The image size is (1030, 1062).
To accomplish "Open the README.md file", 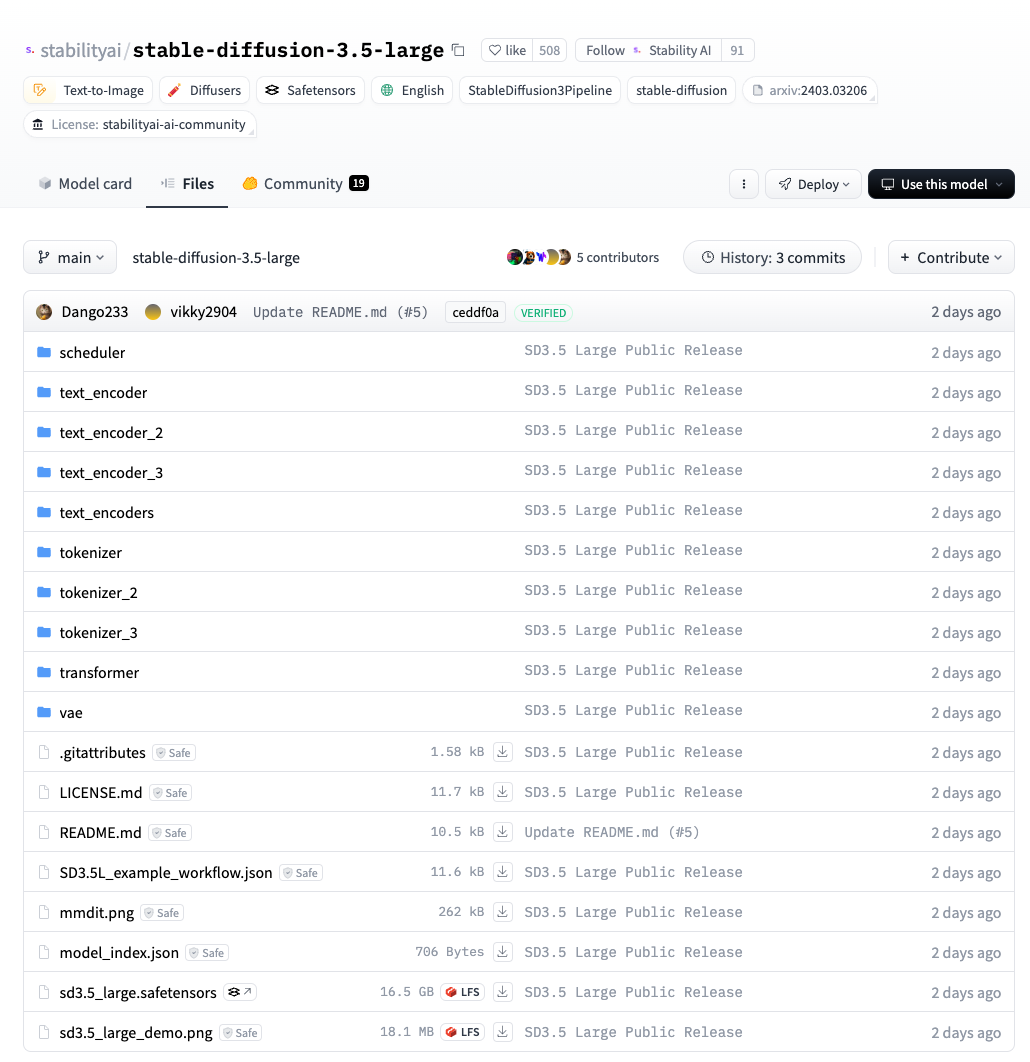I will pyautogui.click(x=100, y=832).
